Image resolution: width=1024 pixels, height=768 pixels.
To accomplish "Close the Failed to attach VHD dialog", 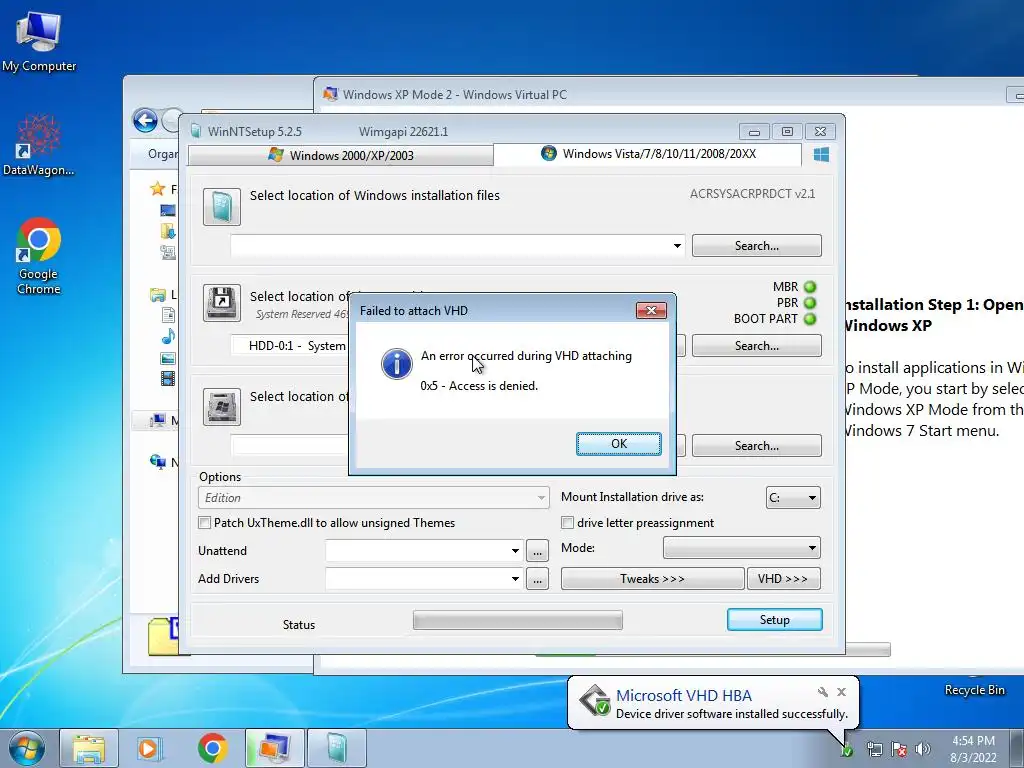I will coord(651,310).
